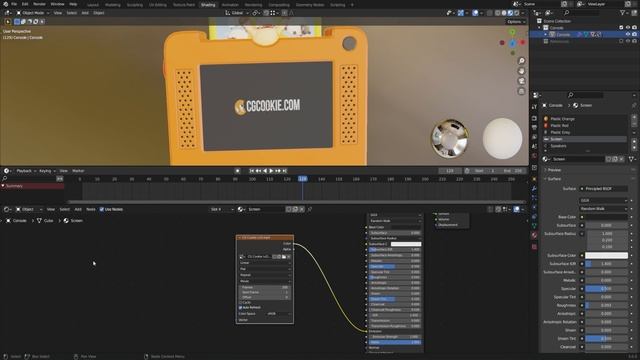Toggle viewport overlays button
The height and width of the screenshot is (360, 640).
tap(475, 13)
